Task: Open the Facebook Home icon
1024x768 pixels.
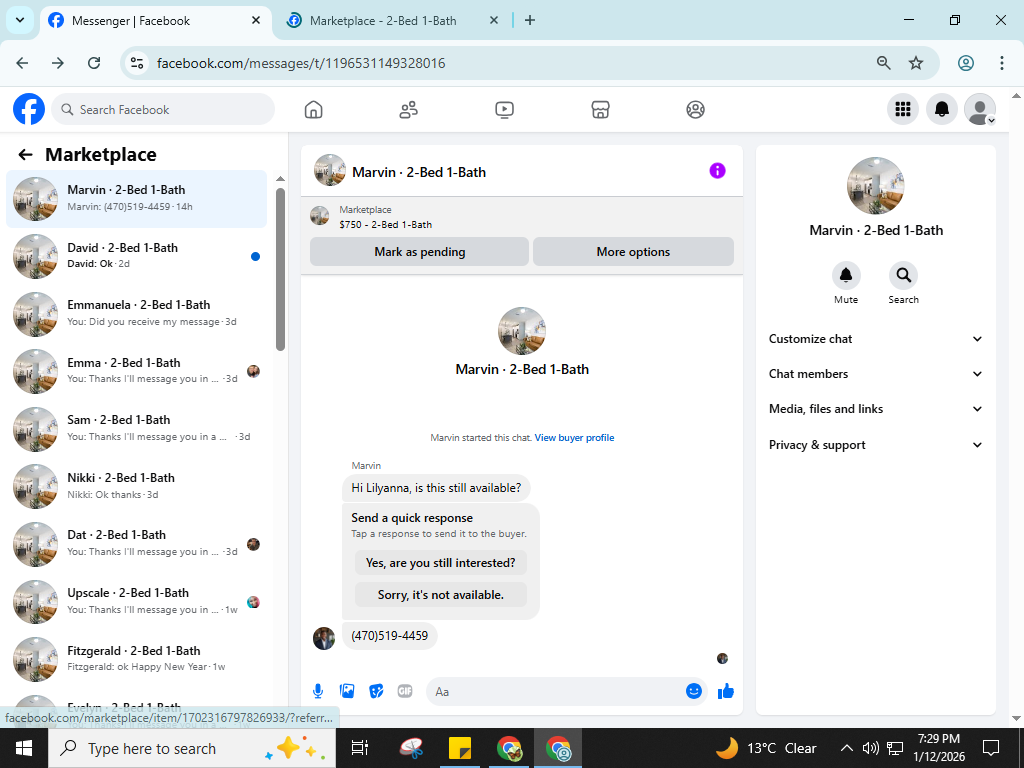Action: click(x=313, y=110)
